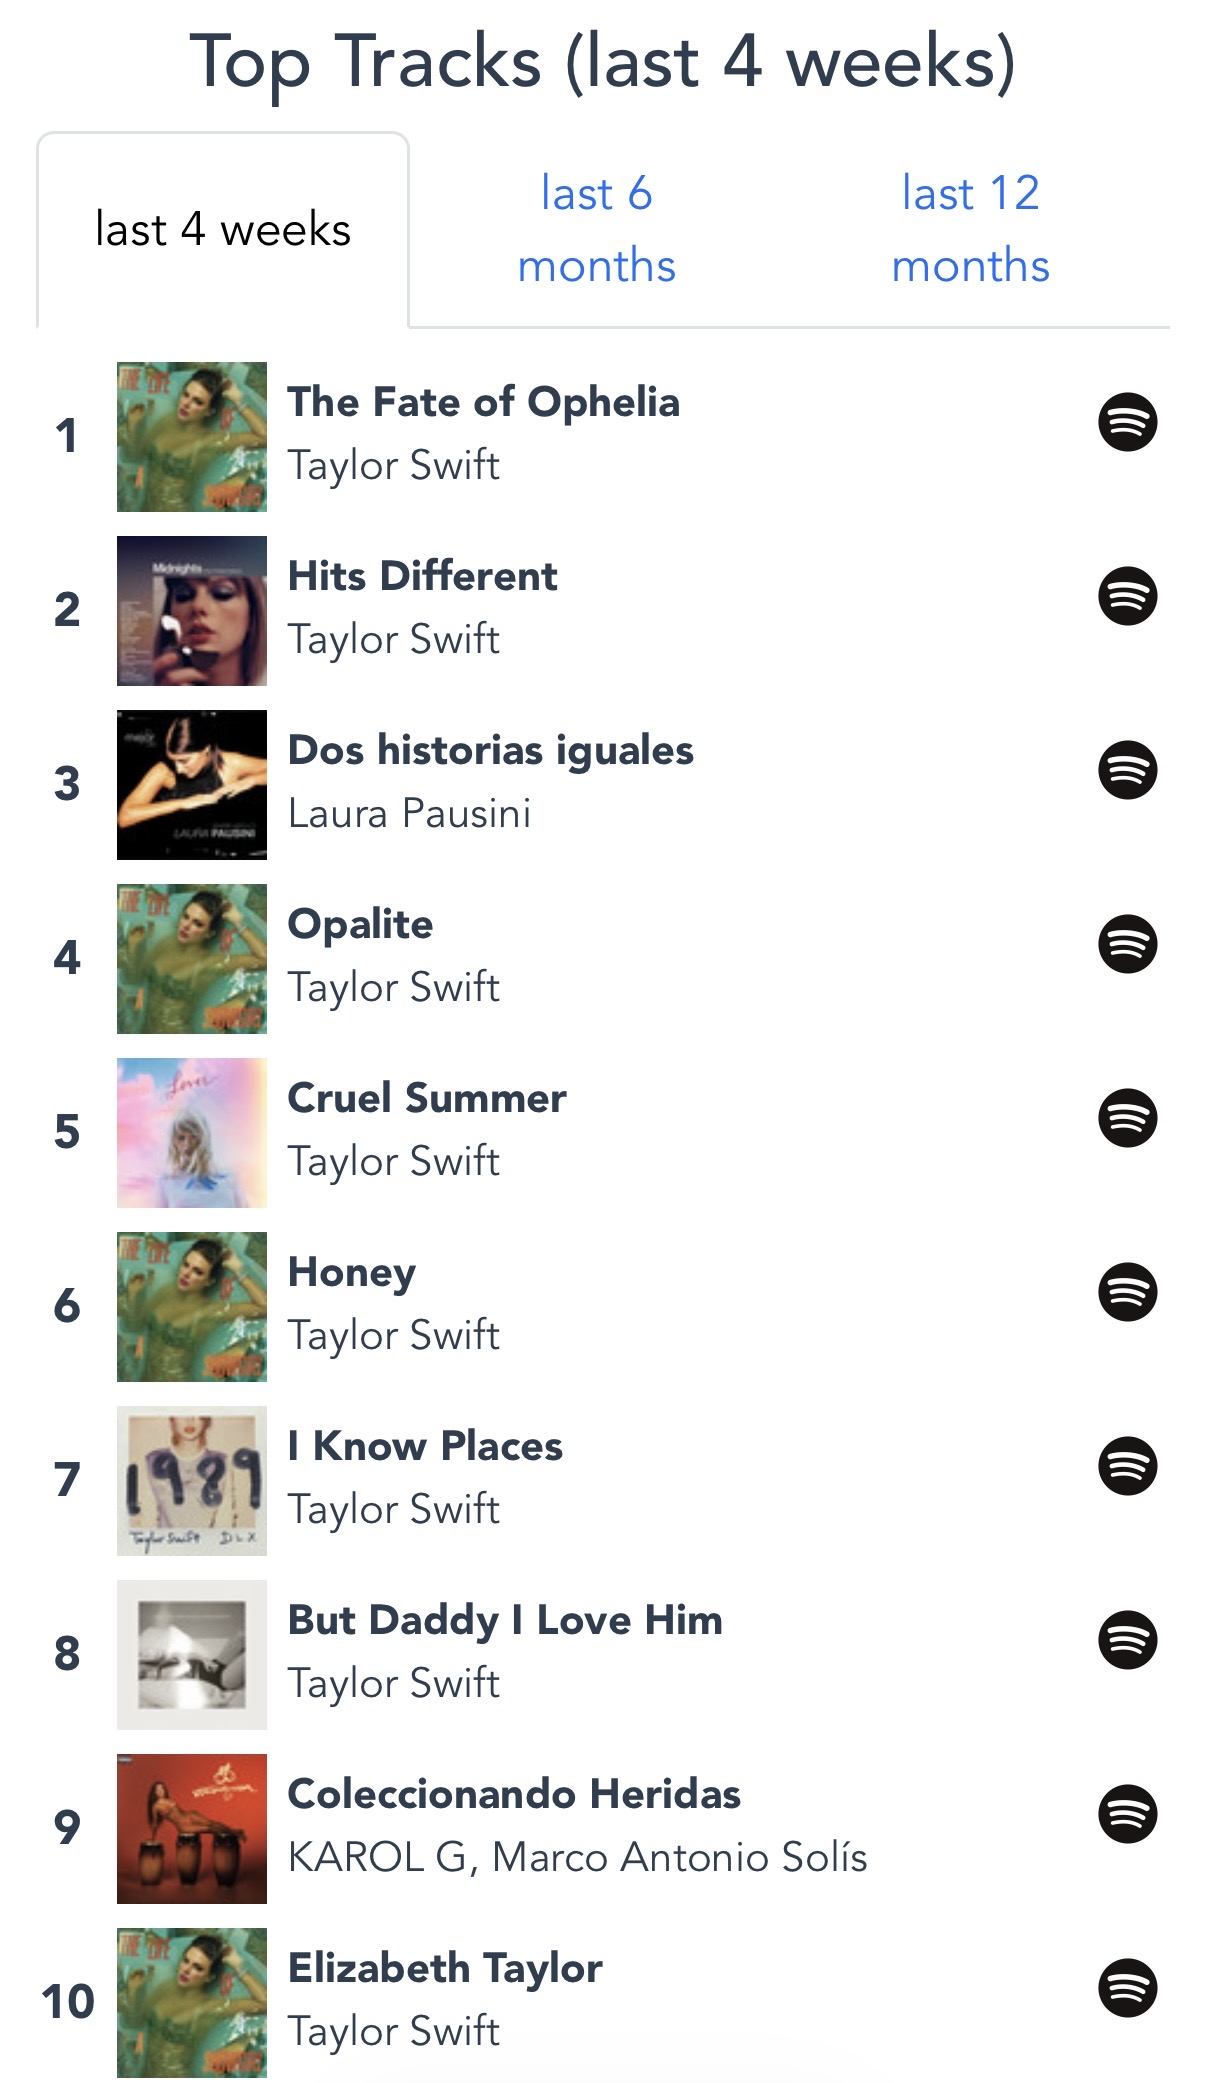Click Spotify icon for Honey
The width and height of the screenshot is (1206, 2083).
click(1127, 1292)
